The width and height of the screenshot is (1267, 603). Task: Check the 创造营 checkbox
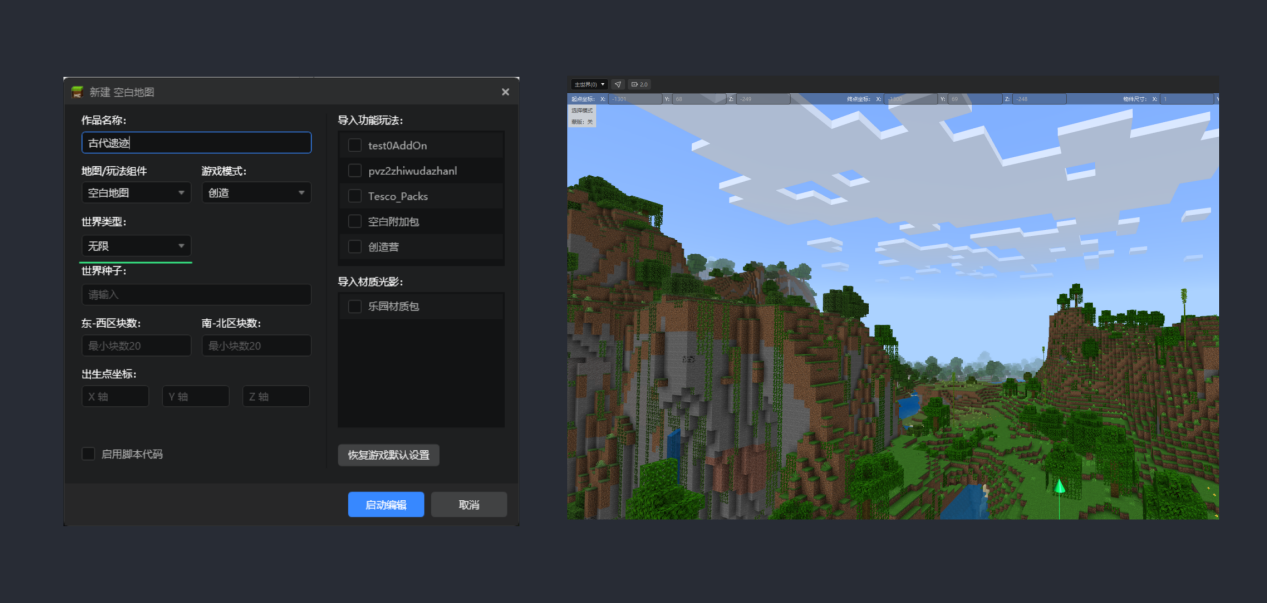354,246
